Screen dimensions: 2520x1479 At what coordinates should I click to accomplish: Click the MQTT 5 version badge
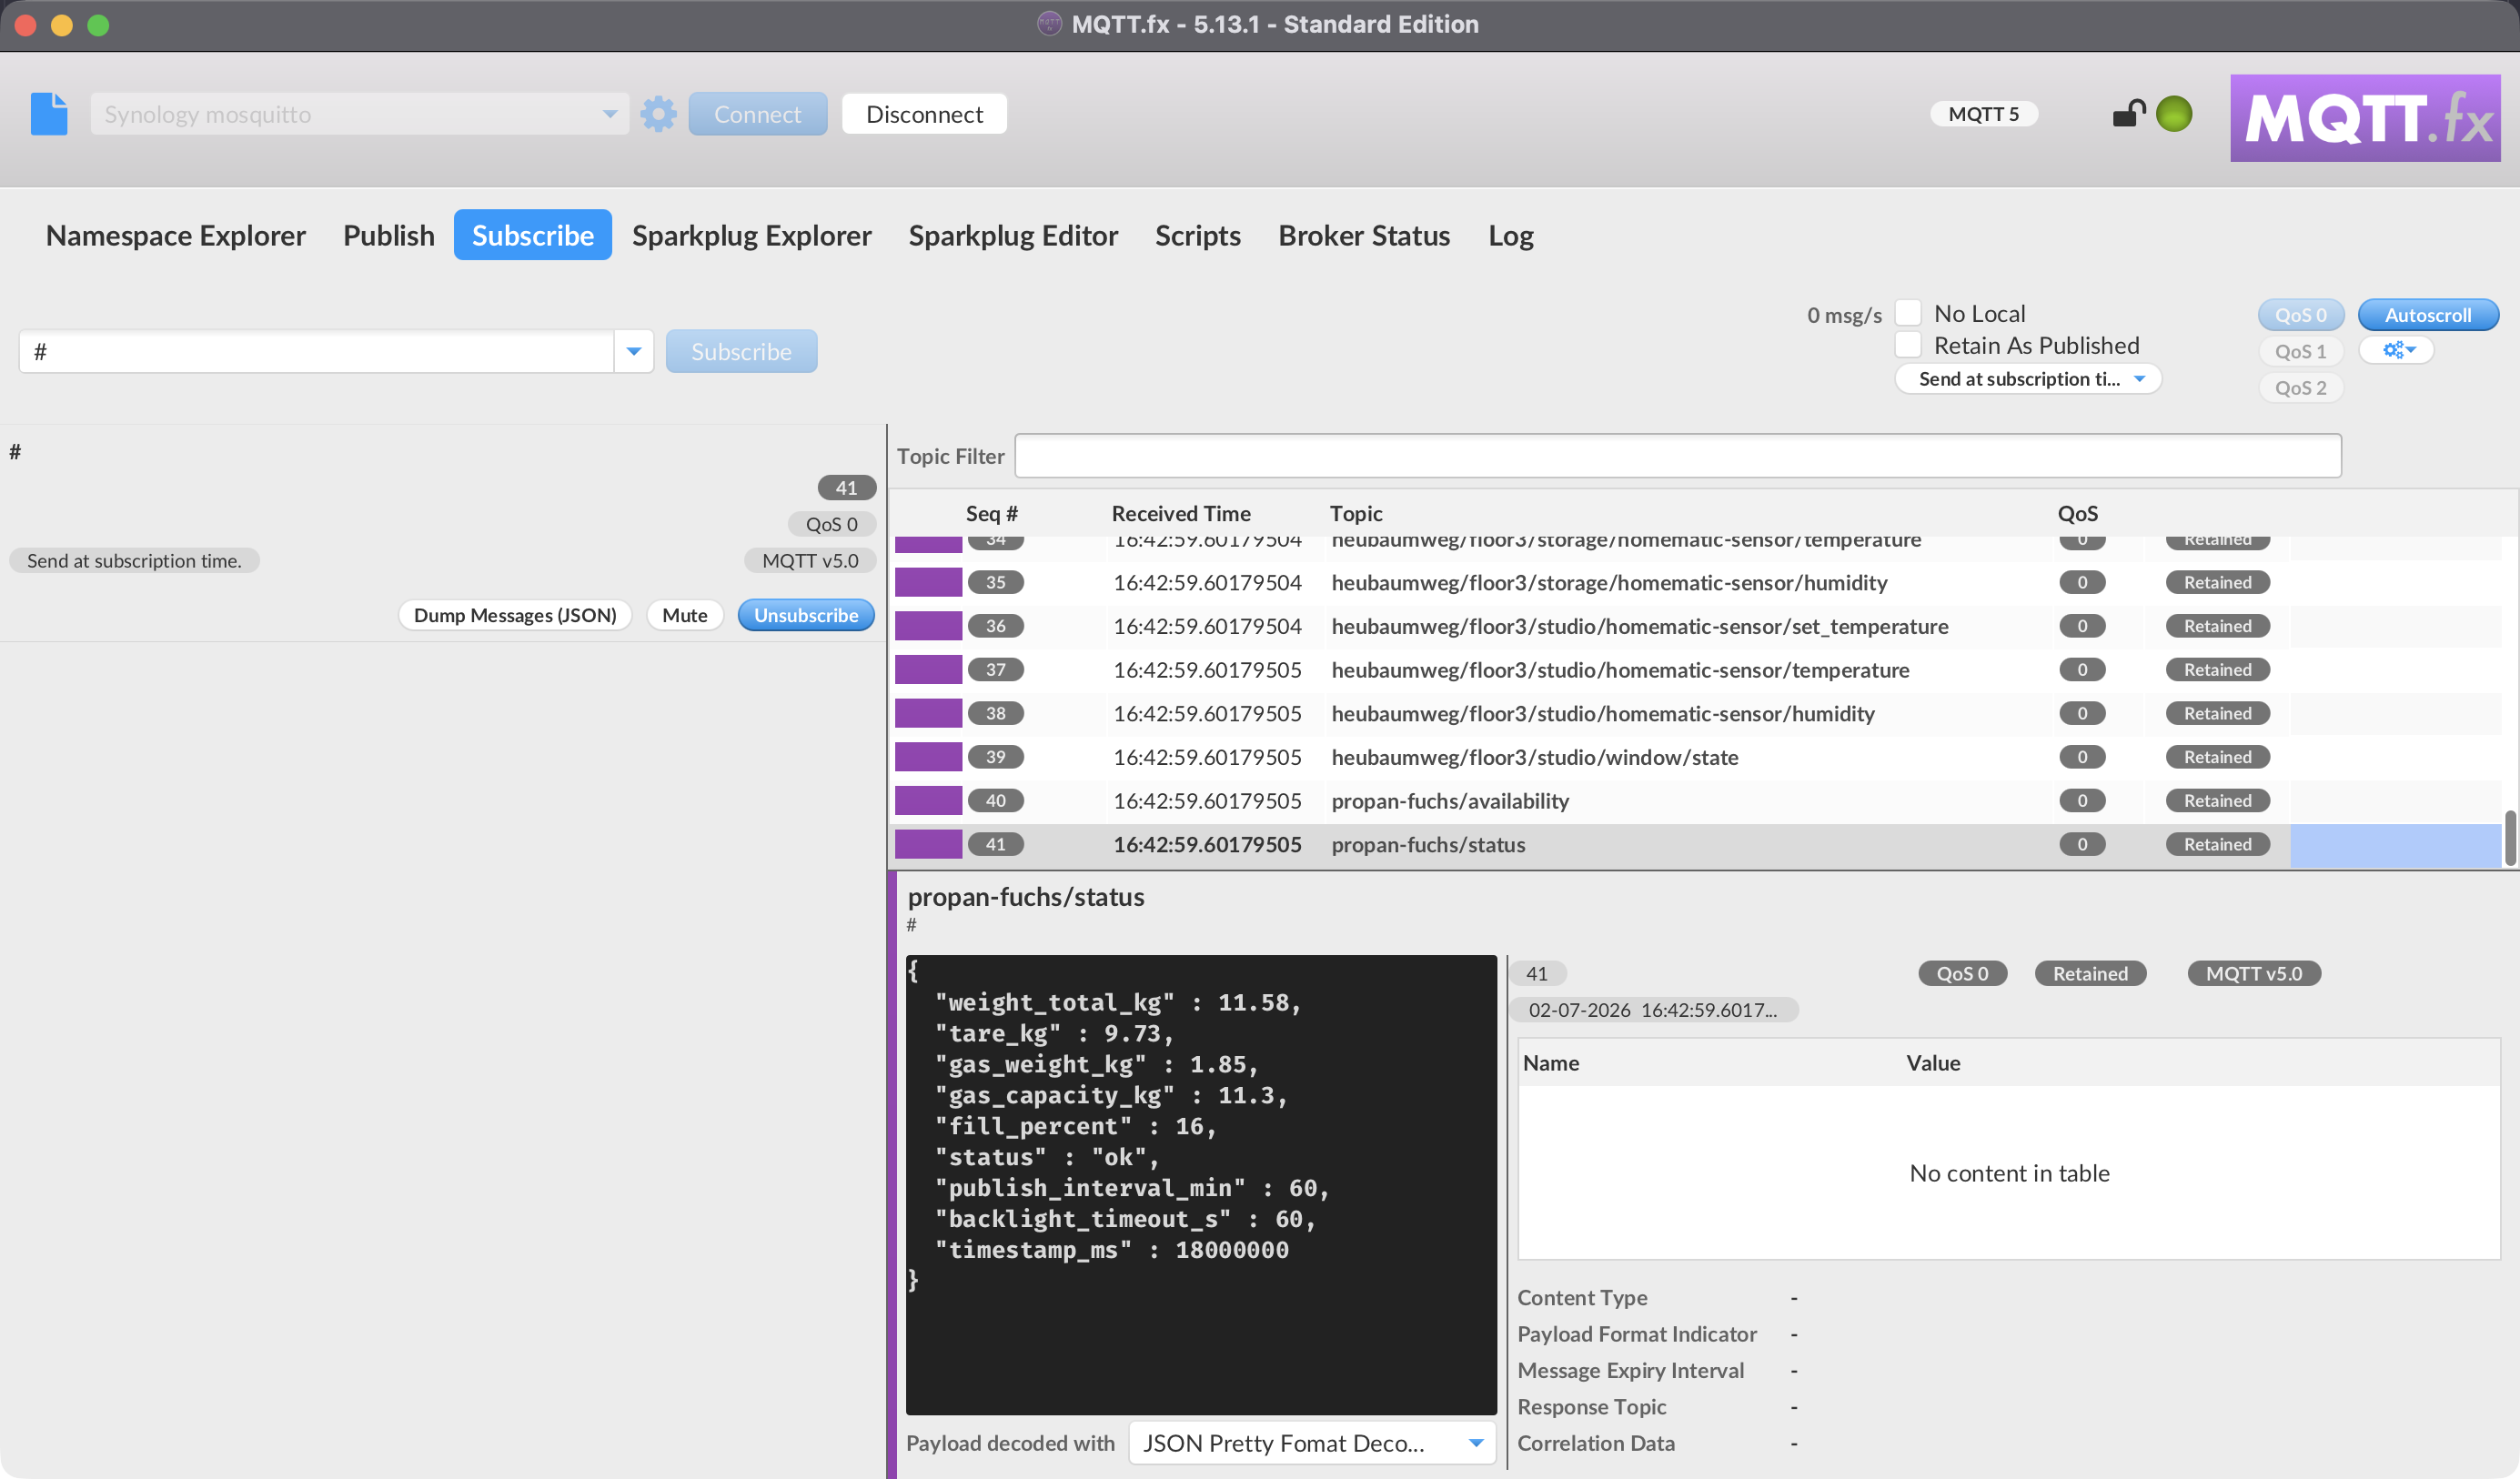point(1984,114)
